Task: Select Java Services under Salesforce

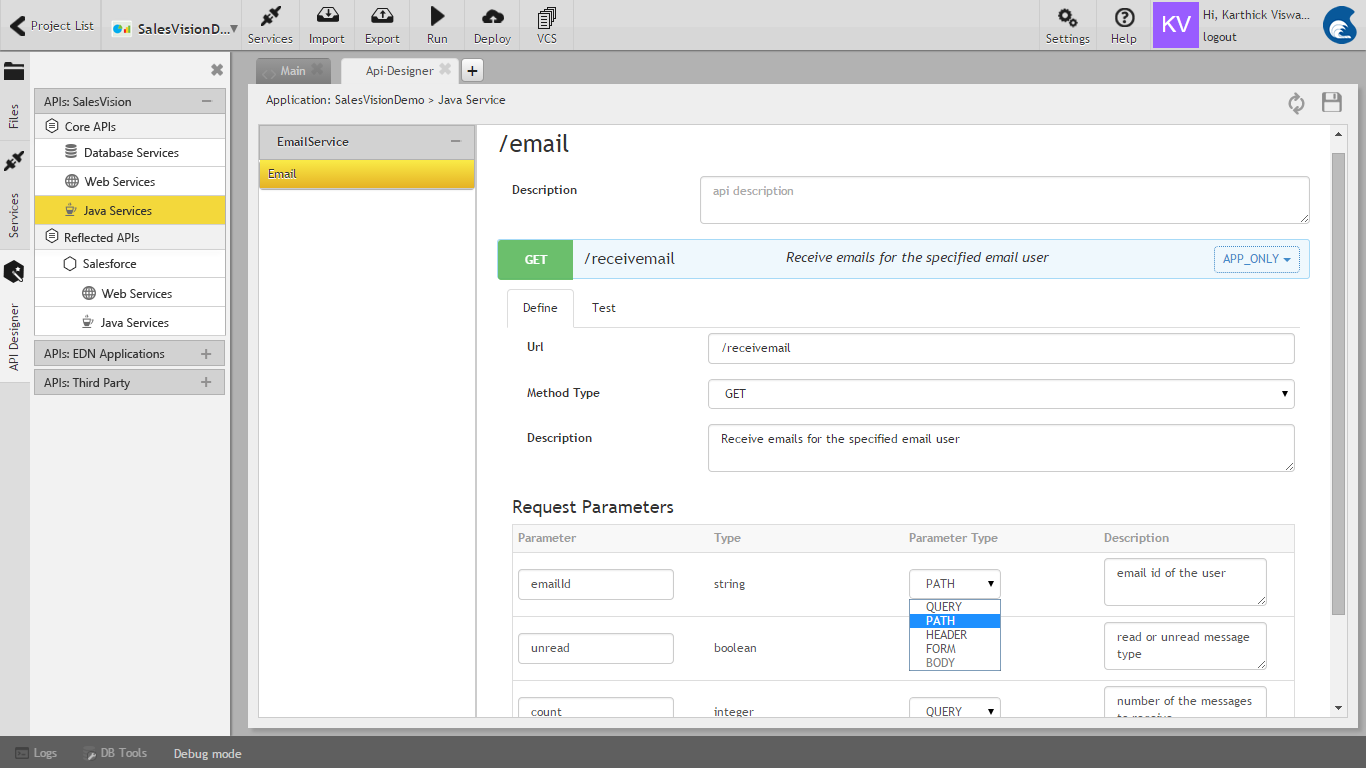Action: tap(130, 323)
